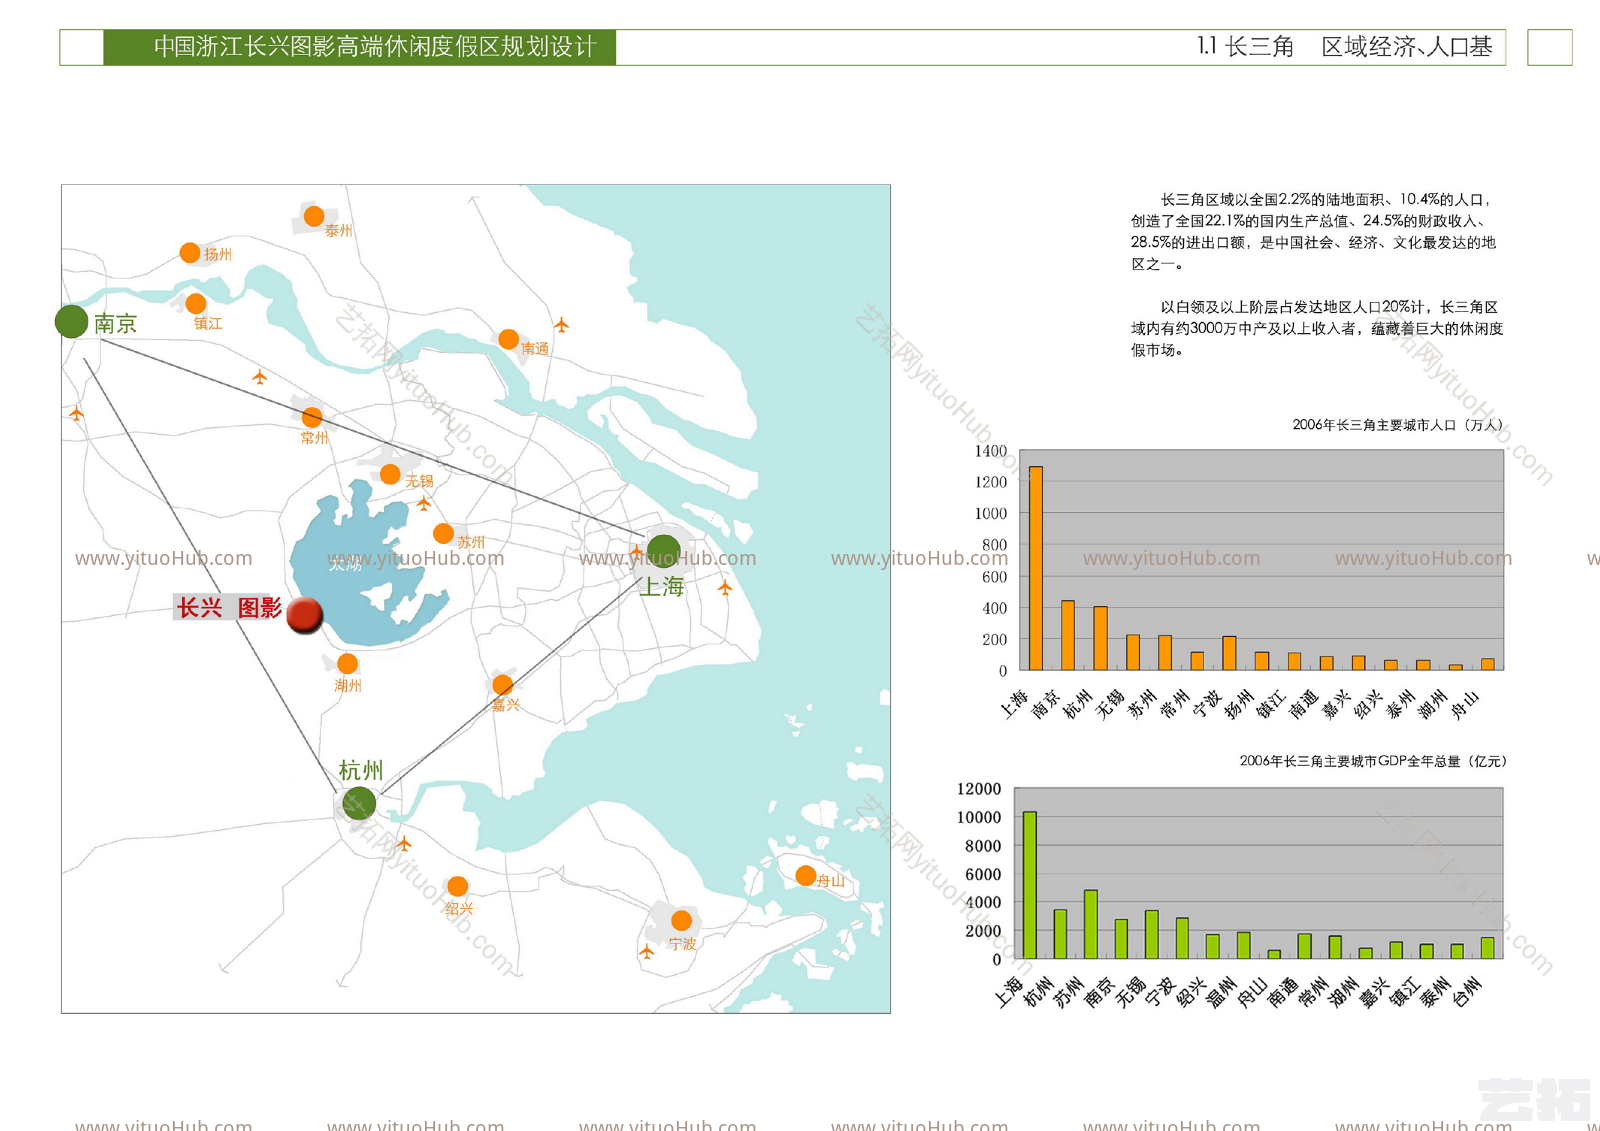Click the 上海 x-axis label in population chart
The height and width of the screenshot is (1131, 1600).
coord(1014,704)
